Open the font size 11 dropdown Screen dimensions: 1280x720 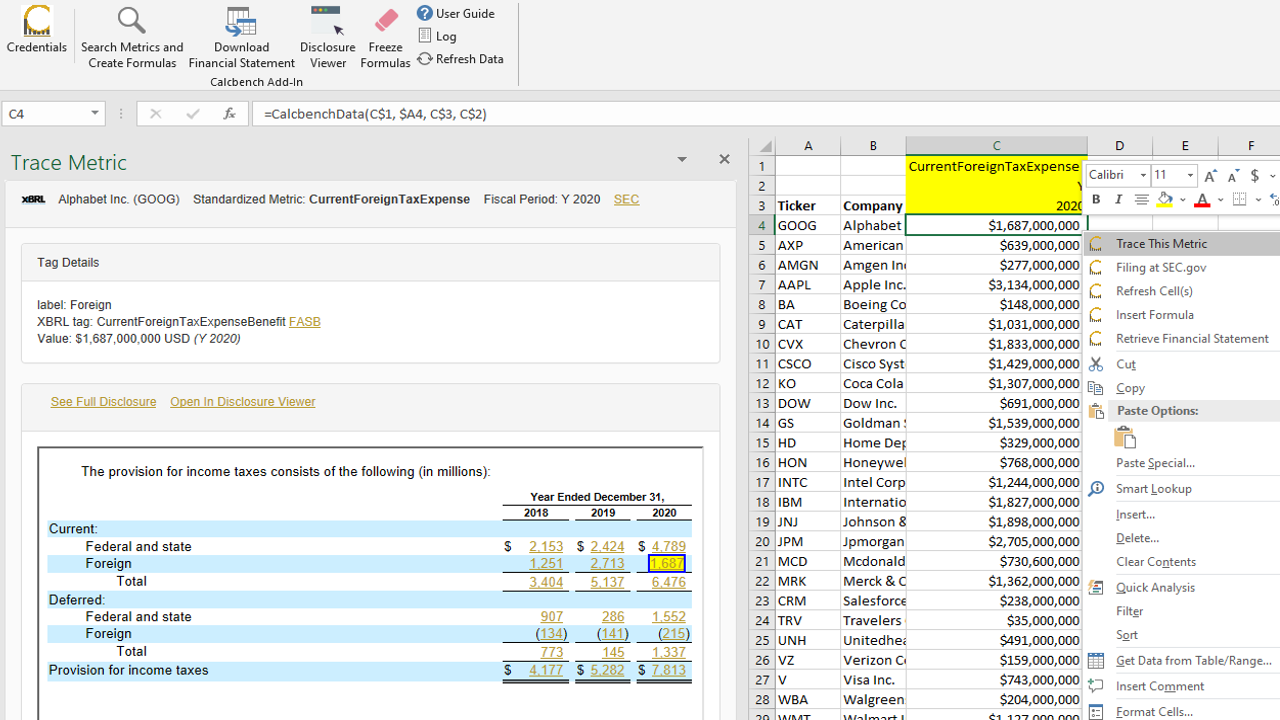[1190, 176]
